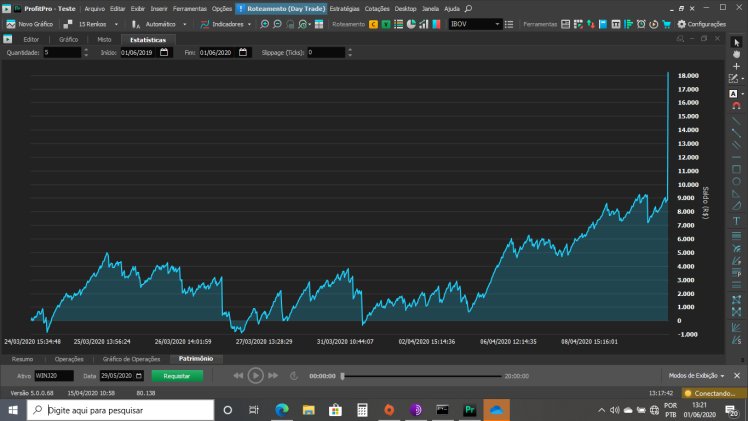Select the text annotation tool

coord(737,220)
